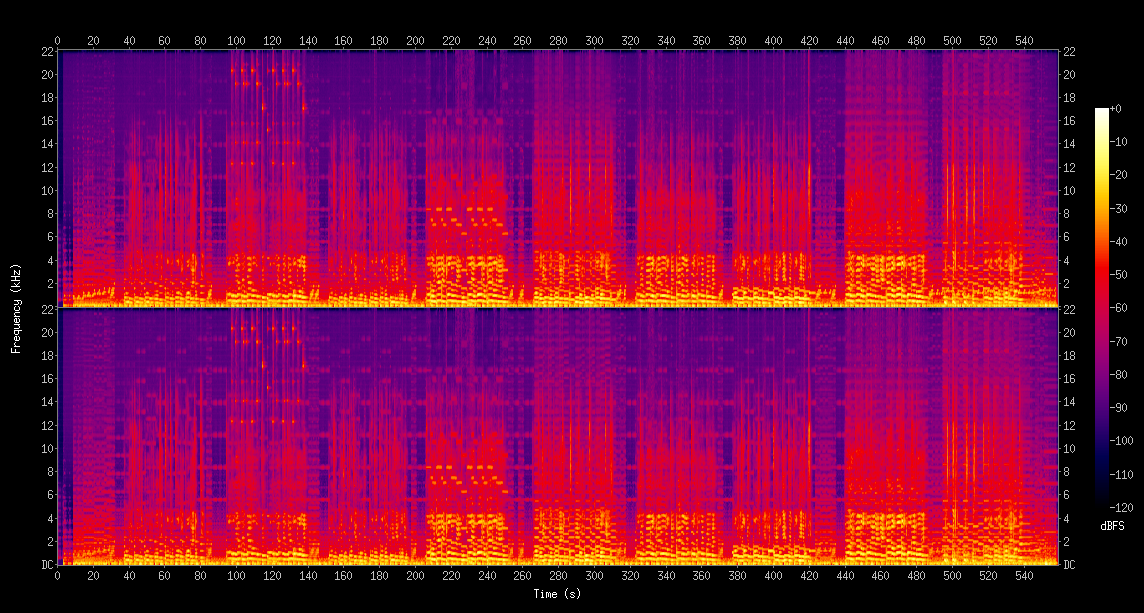Viewport: 1144px width, 613px height.
Task: Click the dark blue -100 dBFS colorbar band
Action: [x=1101, y=441]
